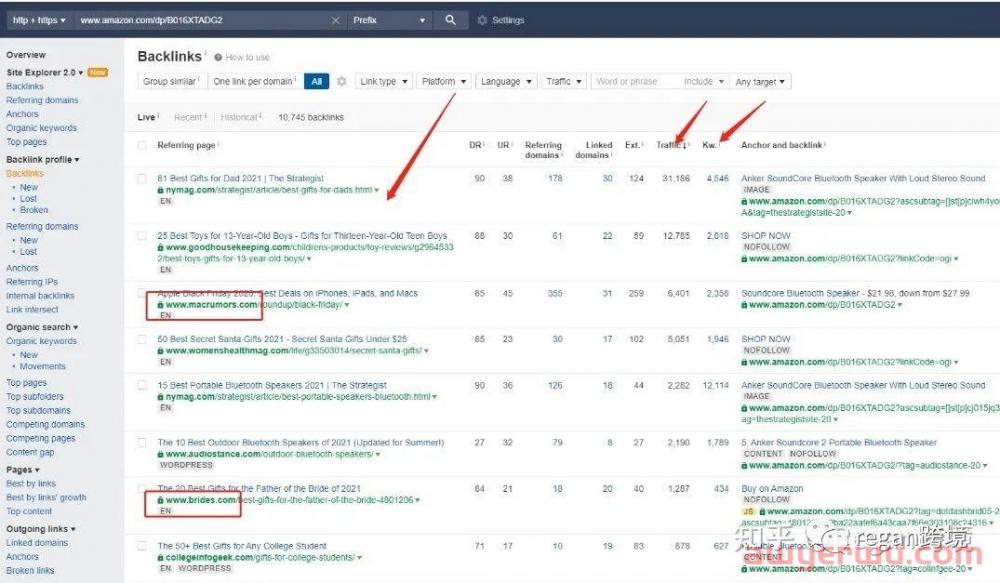This screenshot has height=583, width=1000.
Task: Tick checkbox for 25 Best Toys row
Action: pyautogui.click(x=142, y=236)
